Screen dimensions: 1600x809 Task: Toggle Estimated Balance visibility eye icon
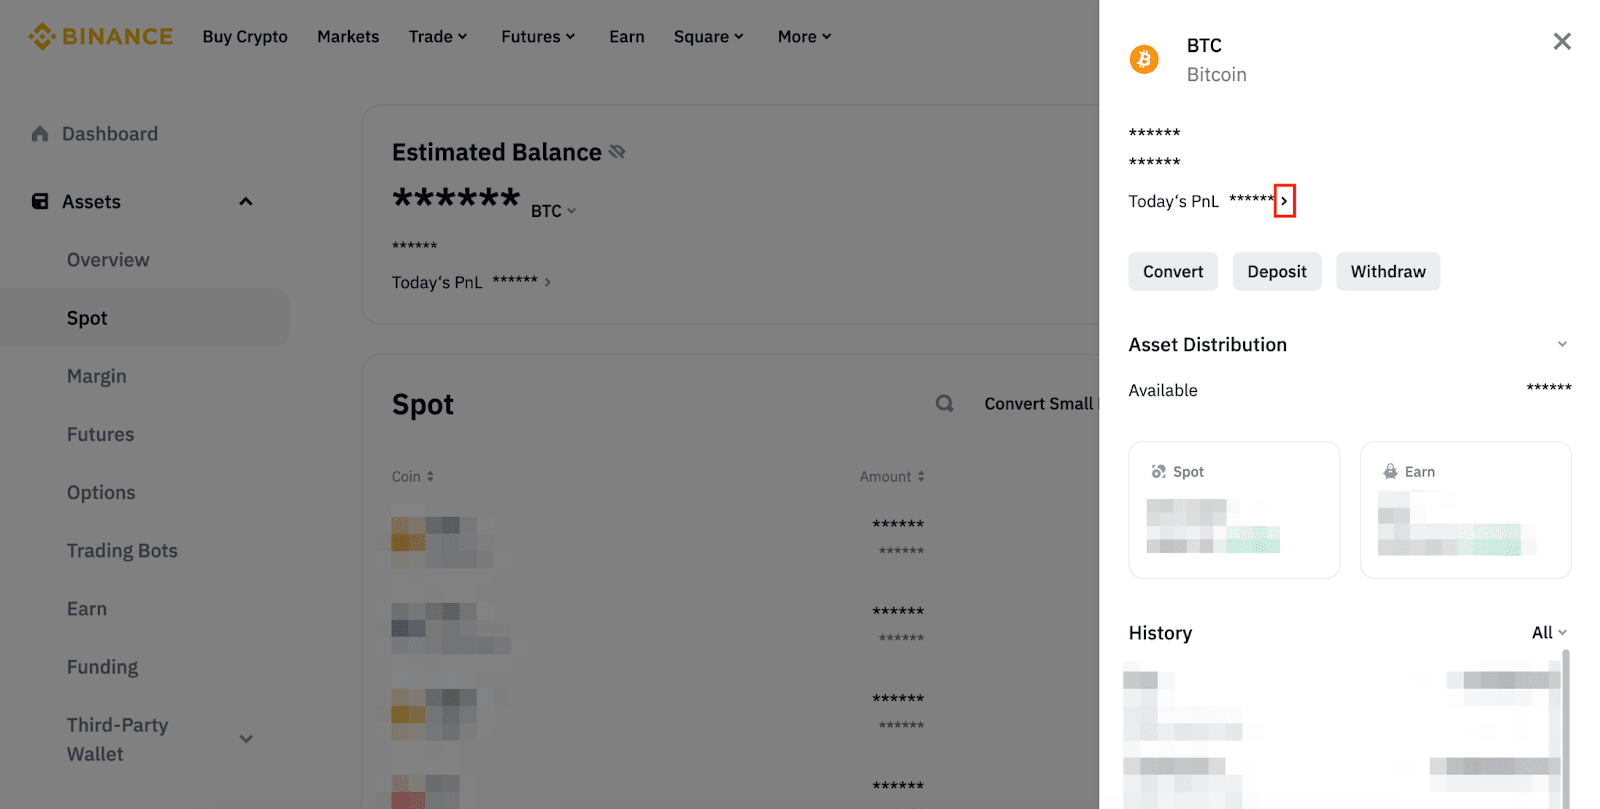point(617,152)
